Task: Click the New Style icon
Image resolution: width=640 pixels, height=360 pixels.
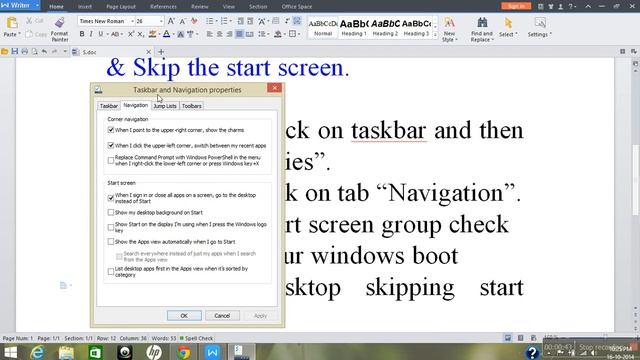Action: coord(449,23)
